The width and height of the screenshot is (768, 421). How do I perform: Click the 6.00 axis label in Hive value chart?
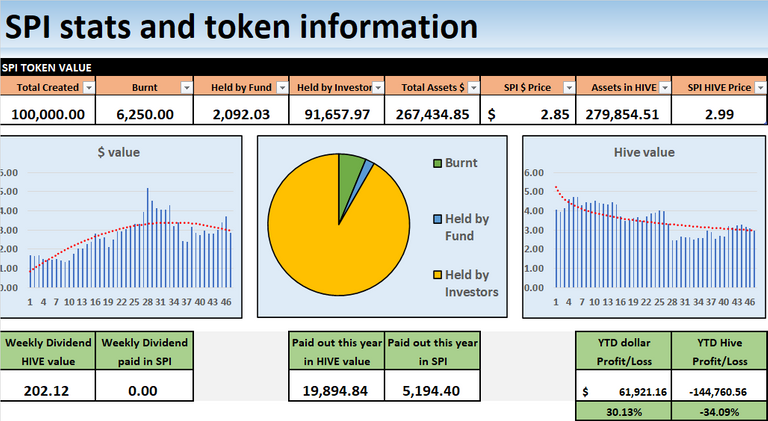(534, 173)
